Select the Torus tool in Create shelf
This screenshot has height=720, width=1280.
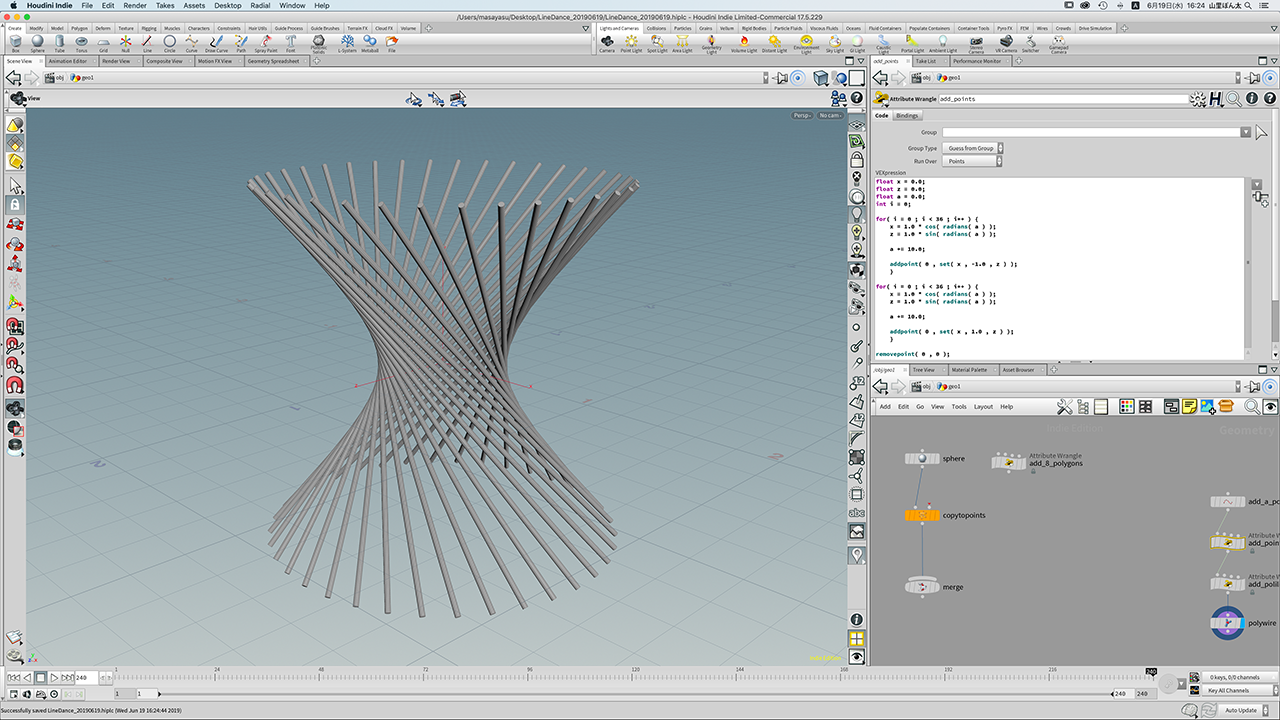pos(81,43)
